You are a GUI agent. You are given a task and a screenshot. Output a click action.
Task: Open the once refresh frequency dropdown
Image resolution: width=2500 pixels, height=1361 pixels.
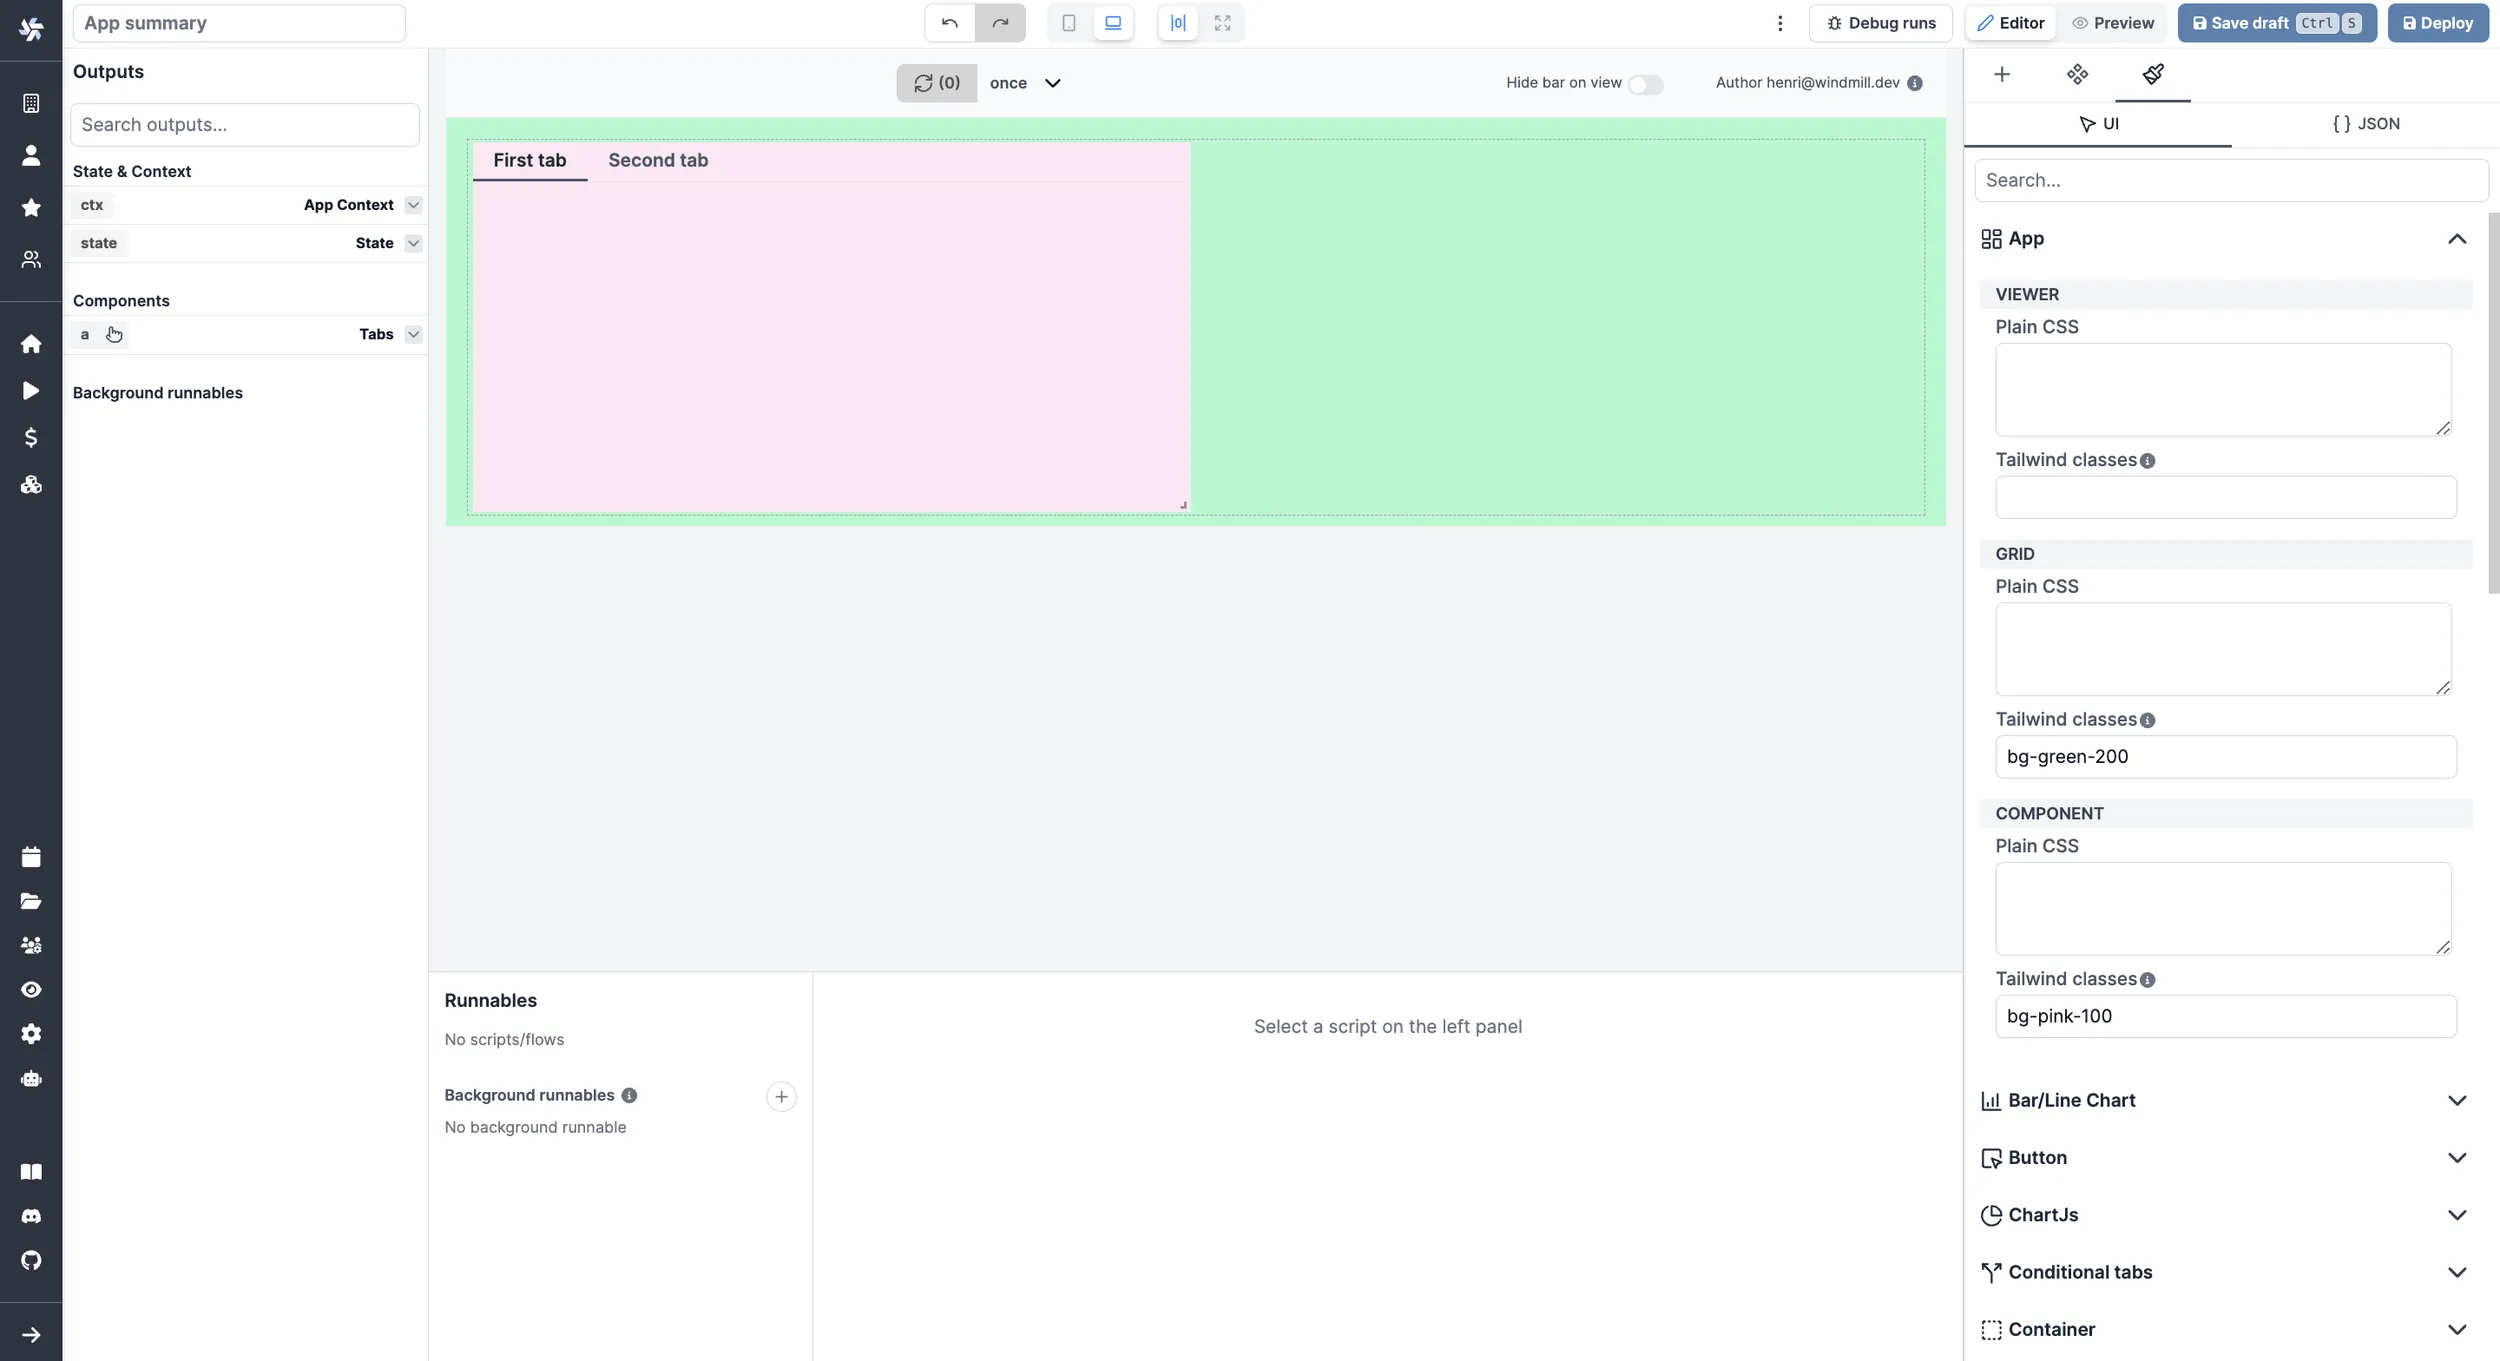click(1025, 83)
